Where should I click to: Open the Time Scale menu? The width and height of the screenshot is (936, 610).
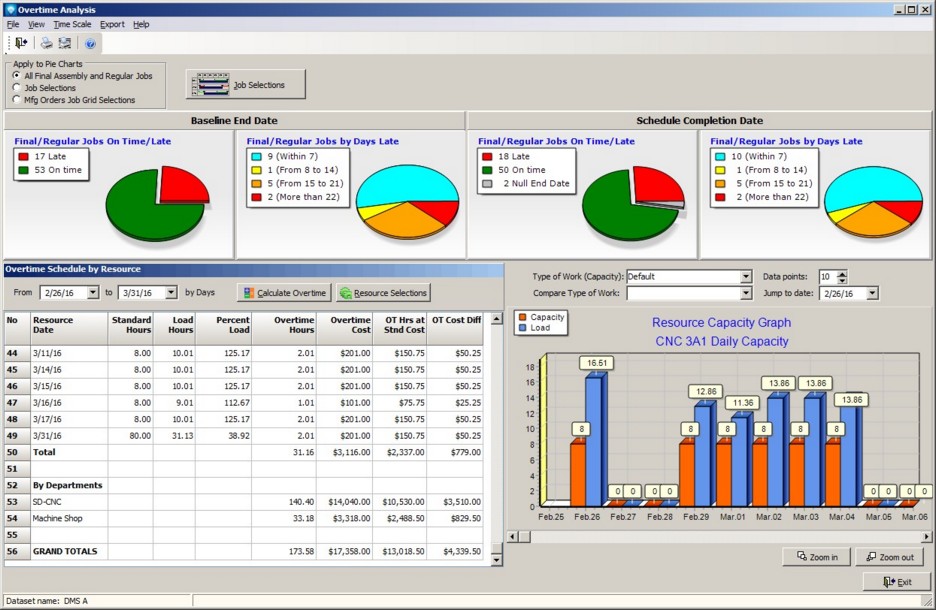[x=72, y=24]
